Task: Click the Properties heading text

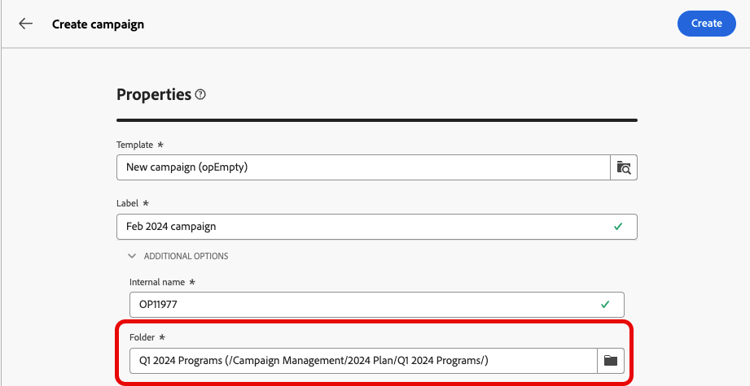Action: pyautogui.click(x=154, y=94)
